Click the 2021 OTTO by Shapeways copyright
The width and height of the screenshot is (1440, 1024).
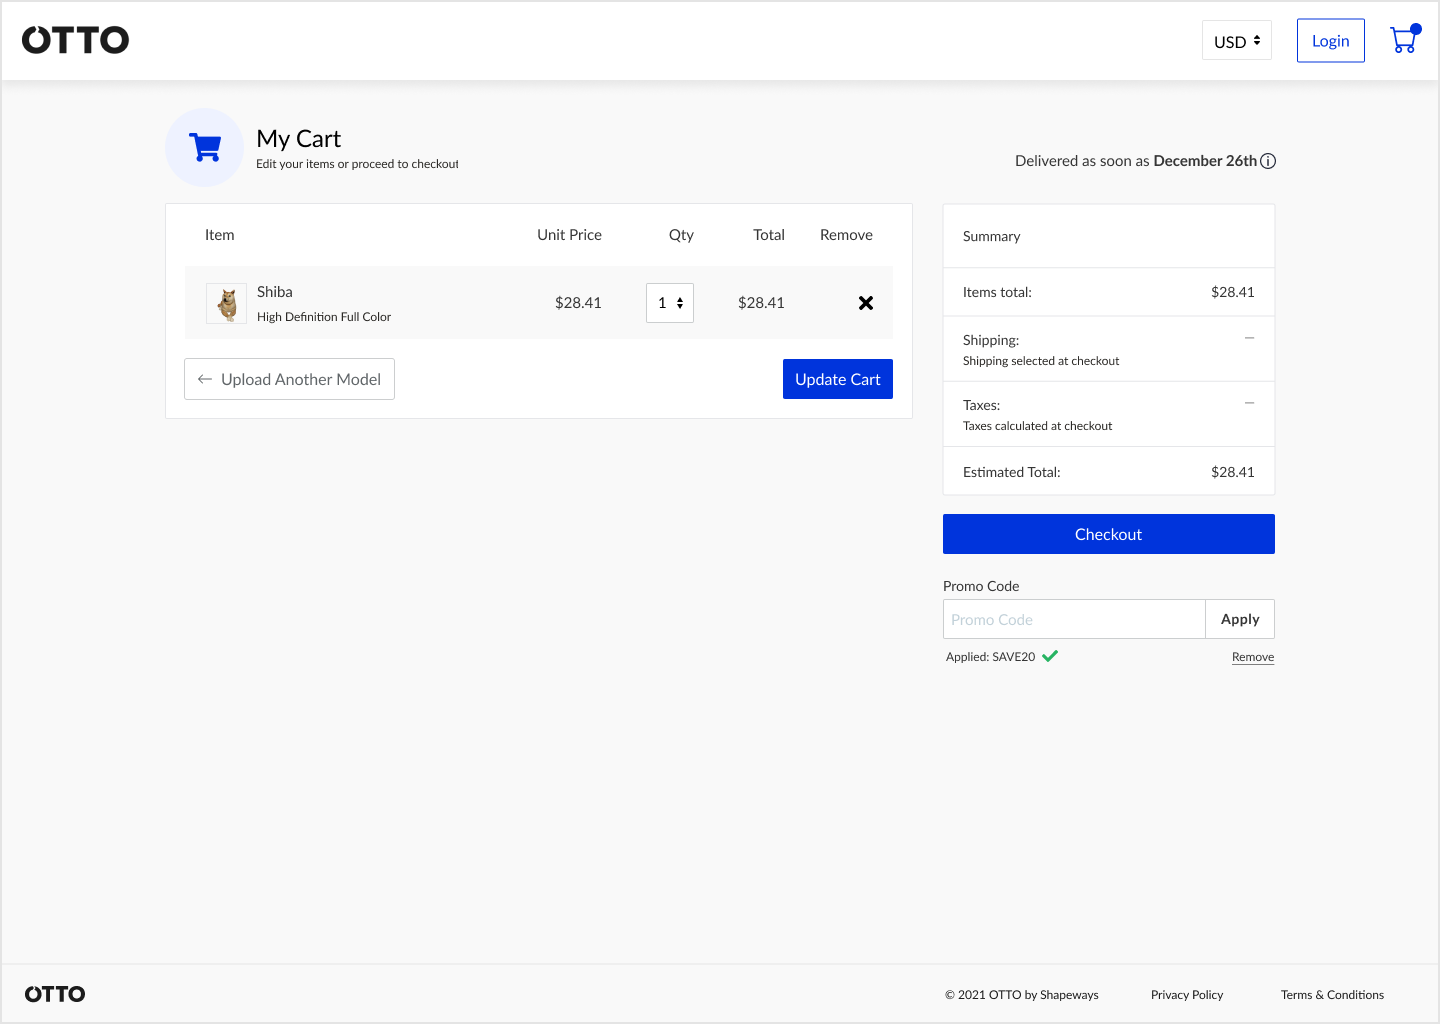1021,995
